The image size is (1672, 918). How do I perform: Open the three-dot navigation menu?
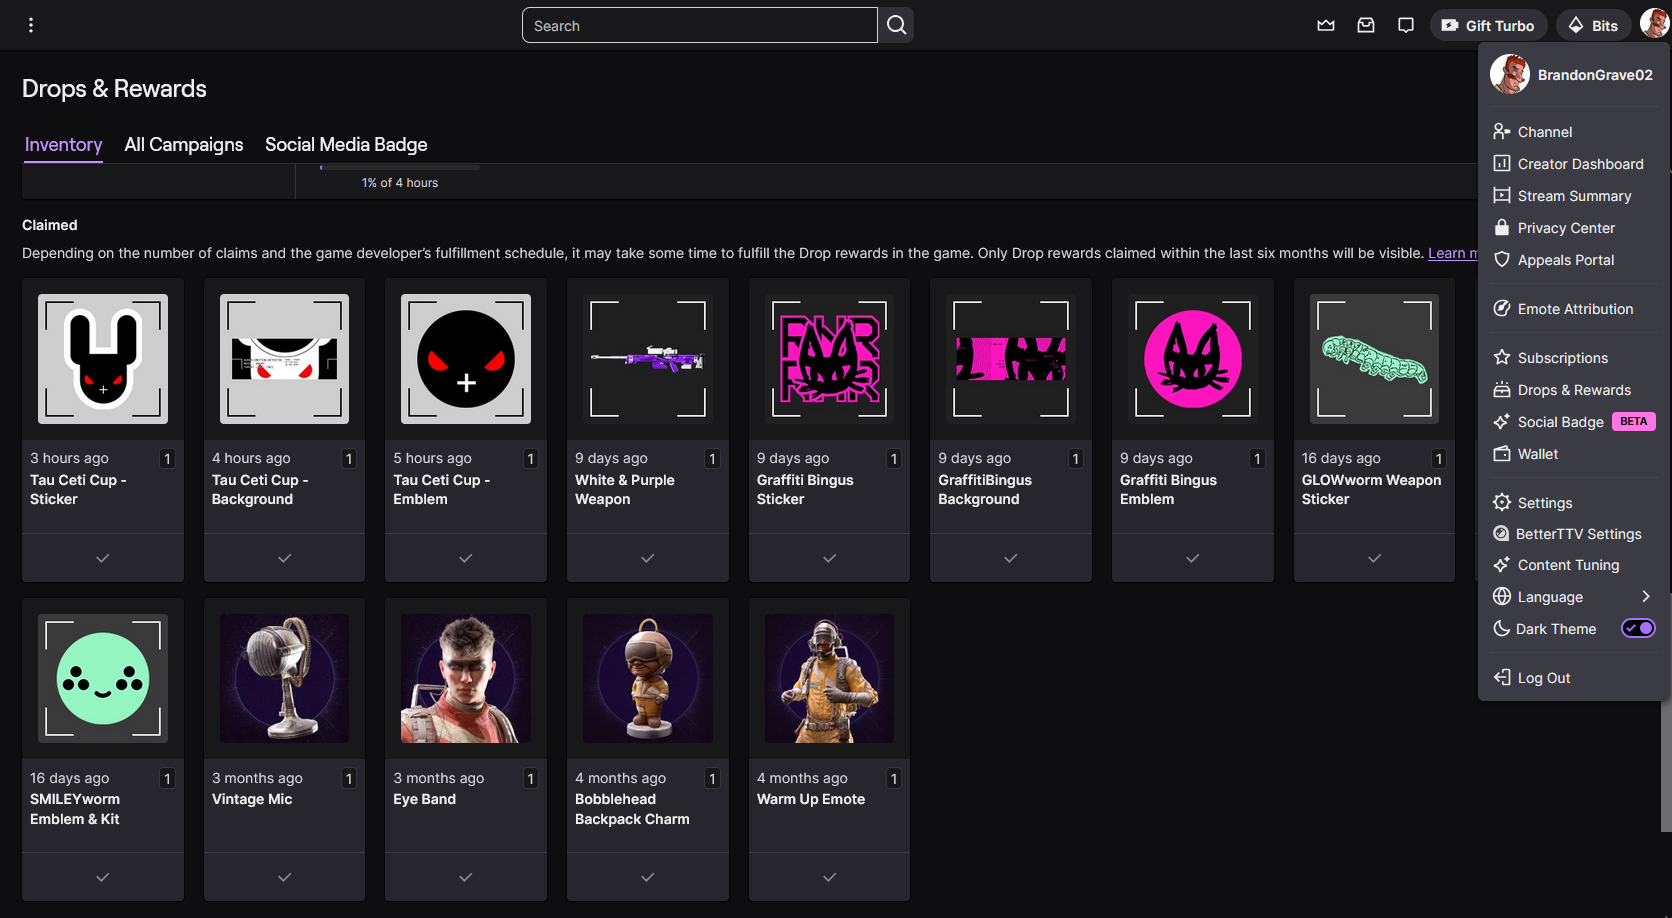tap(31, 25)
